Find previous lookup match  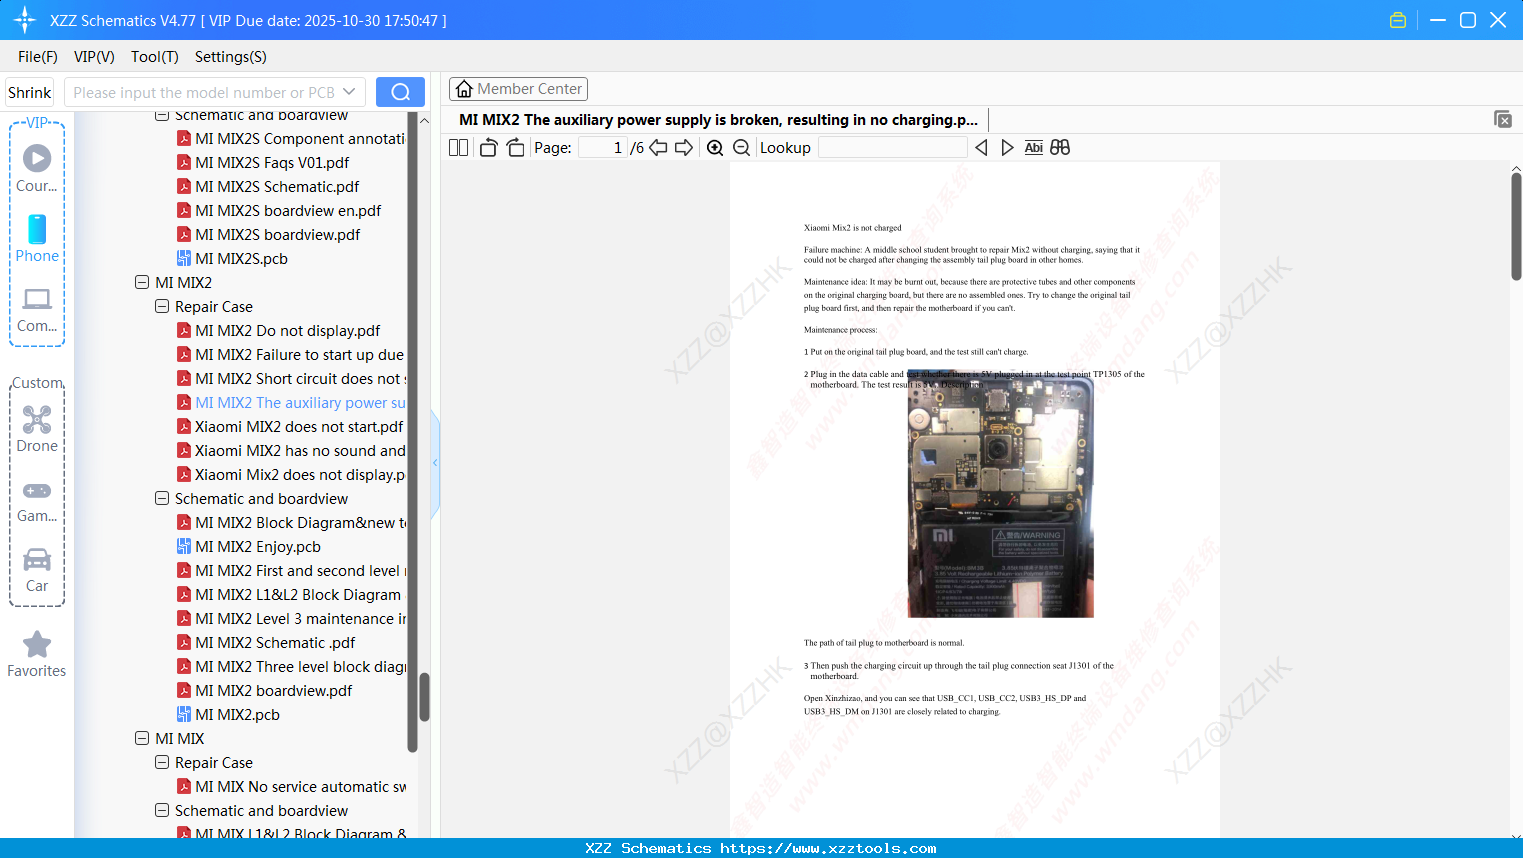(x=981, y=148)
